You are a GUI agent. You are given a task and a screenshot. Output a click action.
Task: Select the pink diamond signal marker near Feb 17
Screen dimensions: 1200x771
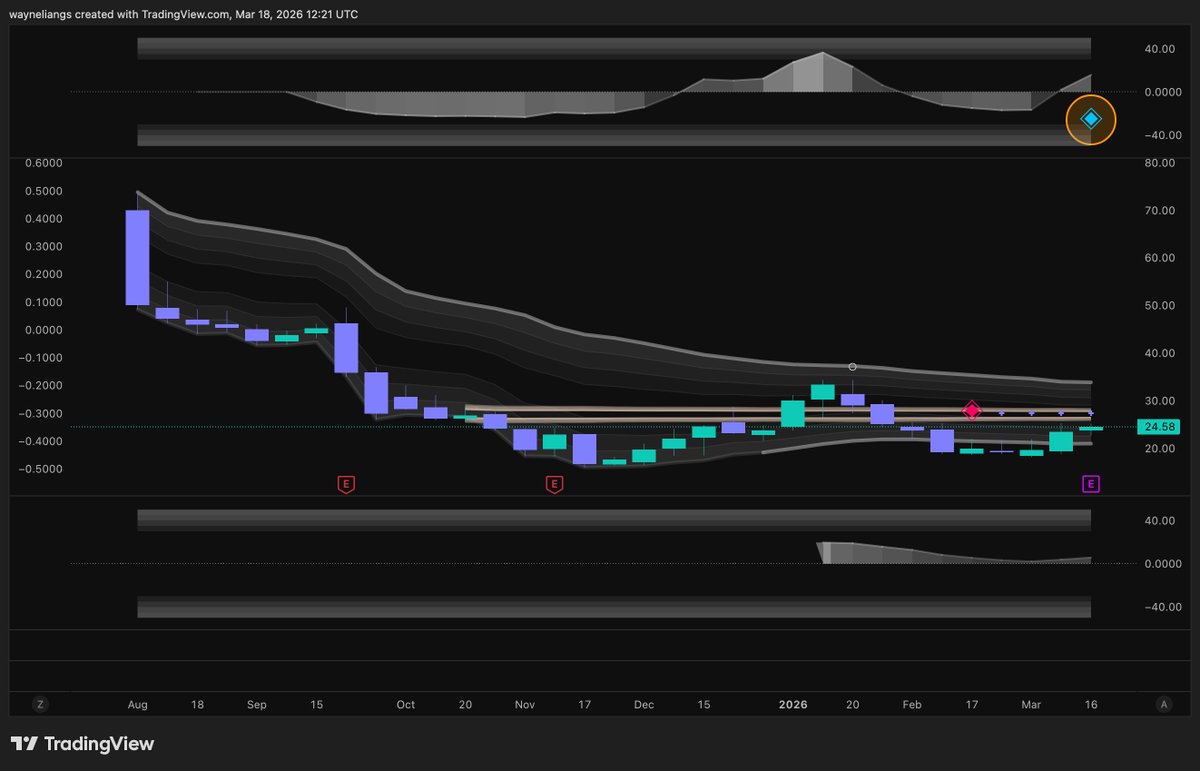tap(971, 410)
